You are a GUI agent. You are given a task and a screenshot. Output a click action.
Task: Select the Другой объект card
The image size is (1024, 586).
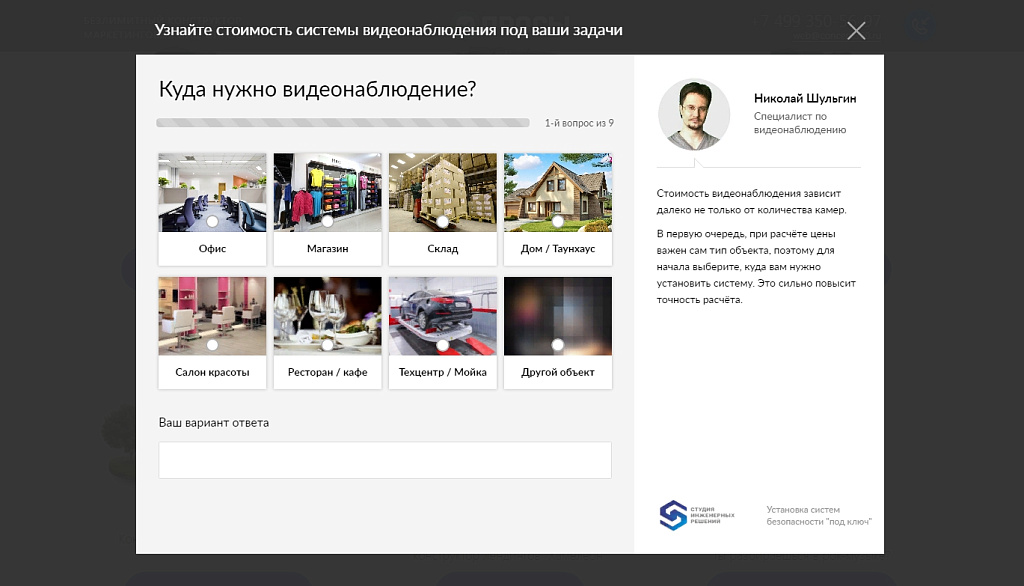pos(557,370)
